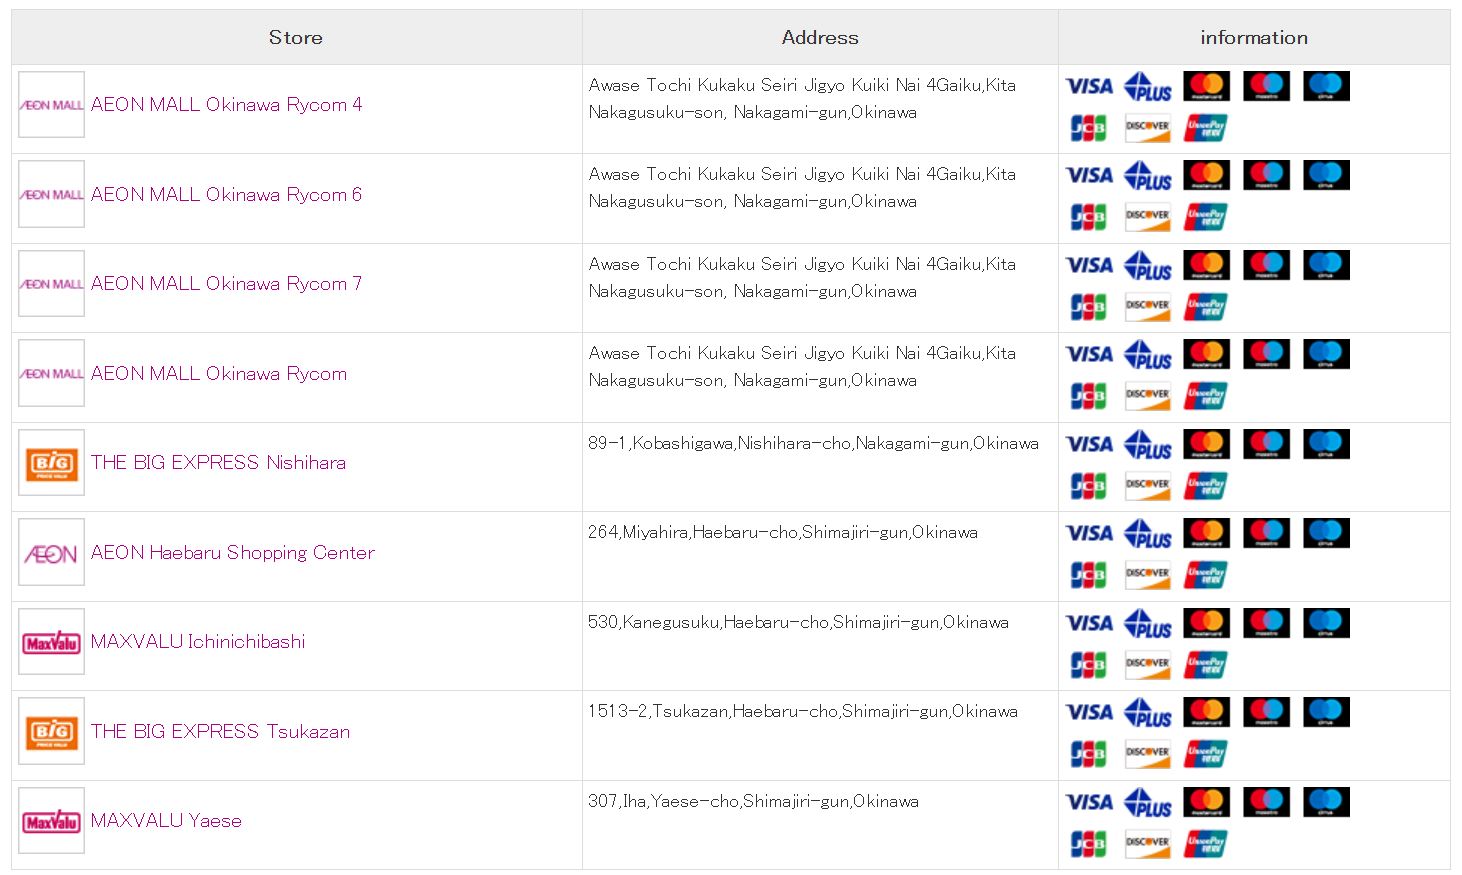Click the "Awase Tochi Kukaku" address in Rycom 6 row
1462x875 pixels.
coord(802,188)
